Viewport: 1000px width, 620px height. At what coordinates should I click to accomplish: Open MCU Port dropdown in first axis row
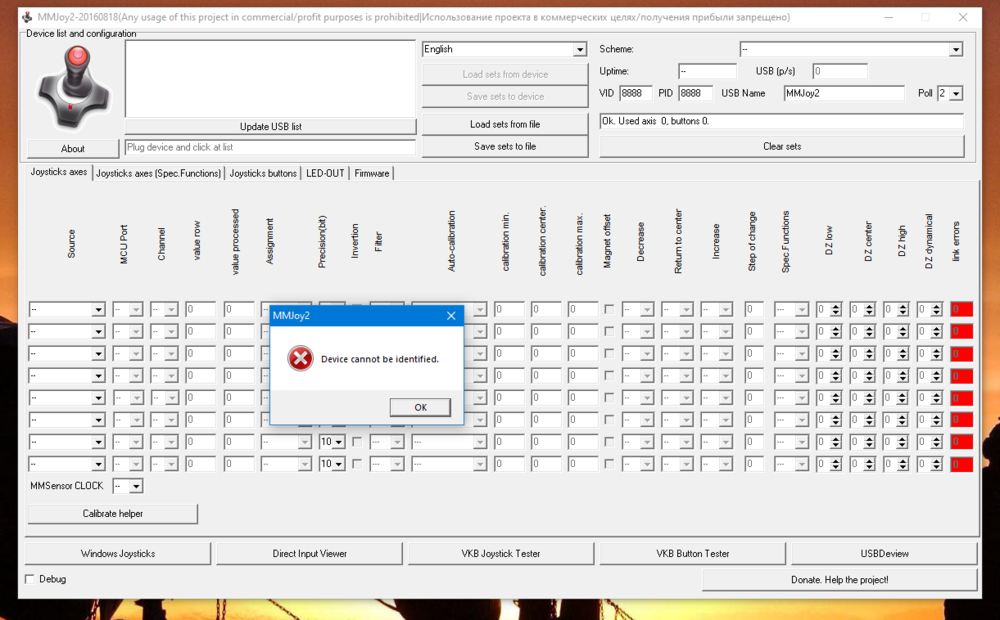click(x=136, y=309)
